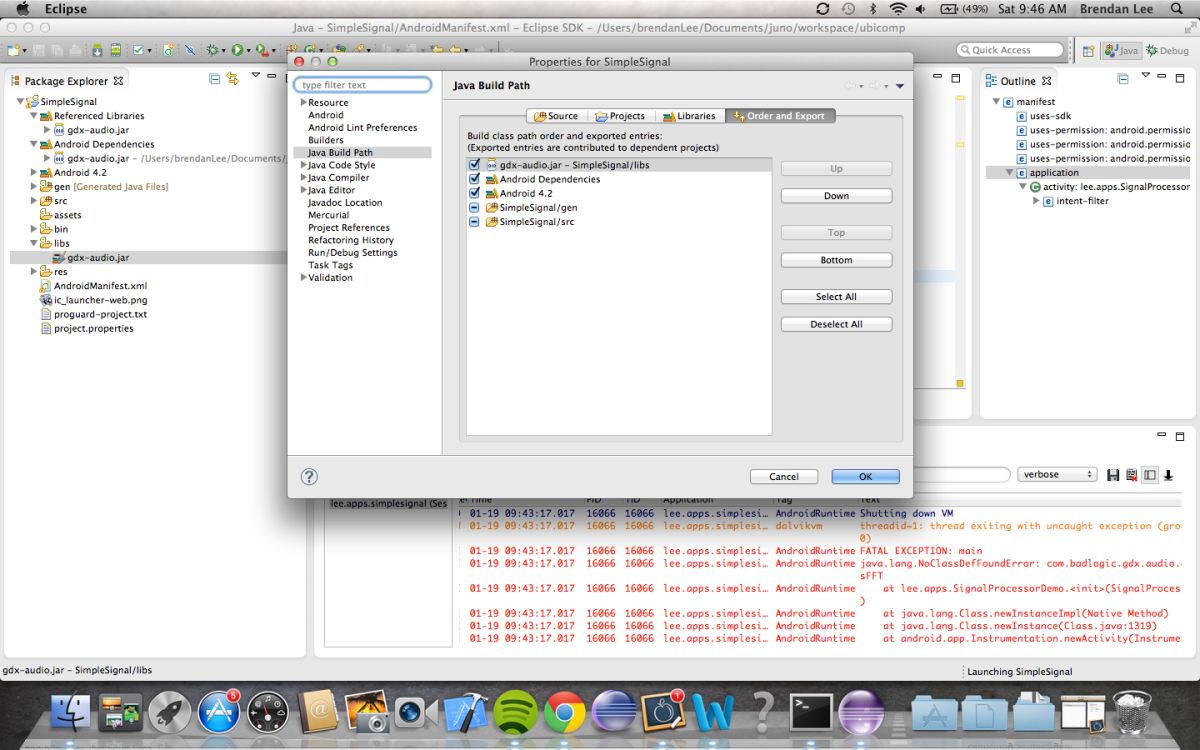
Task: Uncheck gdx-audio.jar export checkbox
Action: pos(474,165)
